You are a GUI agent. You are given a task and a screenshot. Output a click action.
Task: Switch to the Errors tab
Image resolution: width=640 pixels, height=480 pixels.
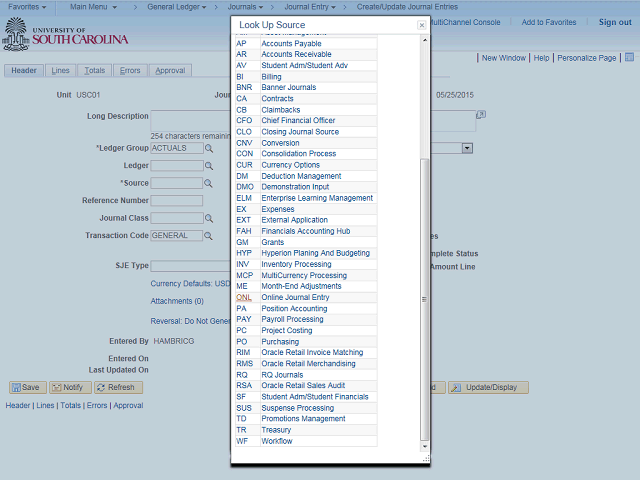click(x=130, y=71)
